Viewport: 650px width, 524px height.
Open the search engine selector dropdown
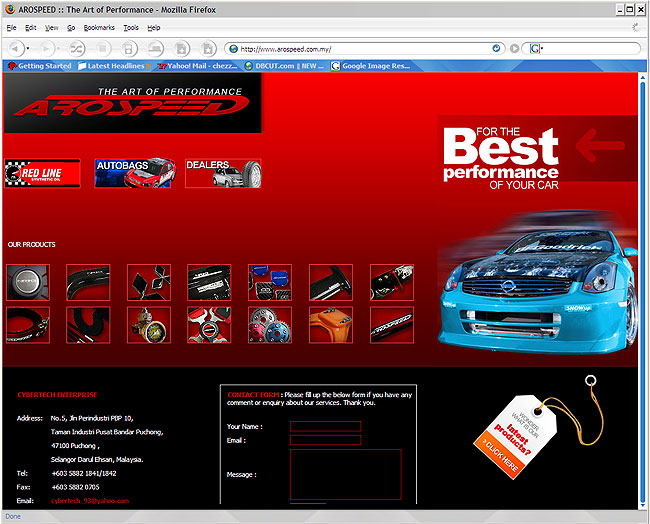535,48
